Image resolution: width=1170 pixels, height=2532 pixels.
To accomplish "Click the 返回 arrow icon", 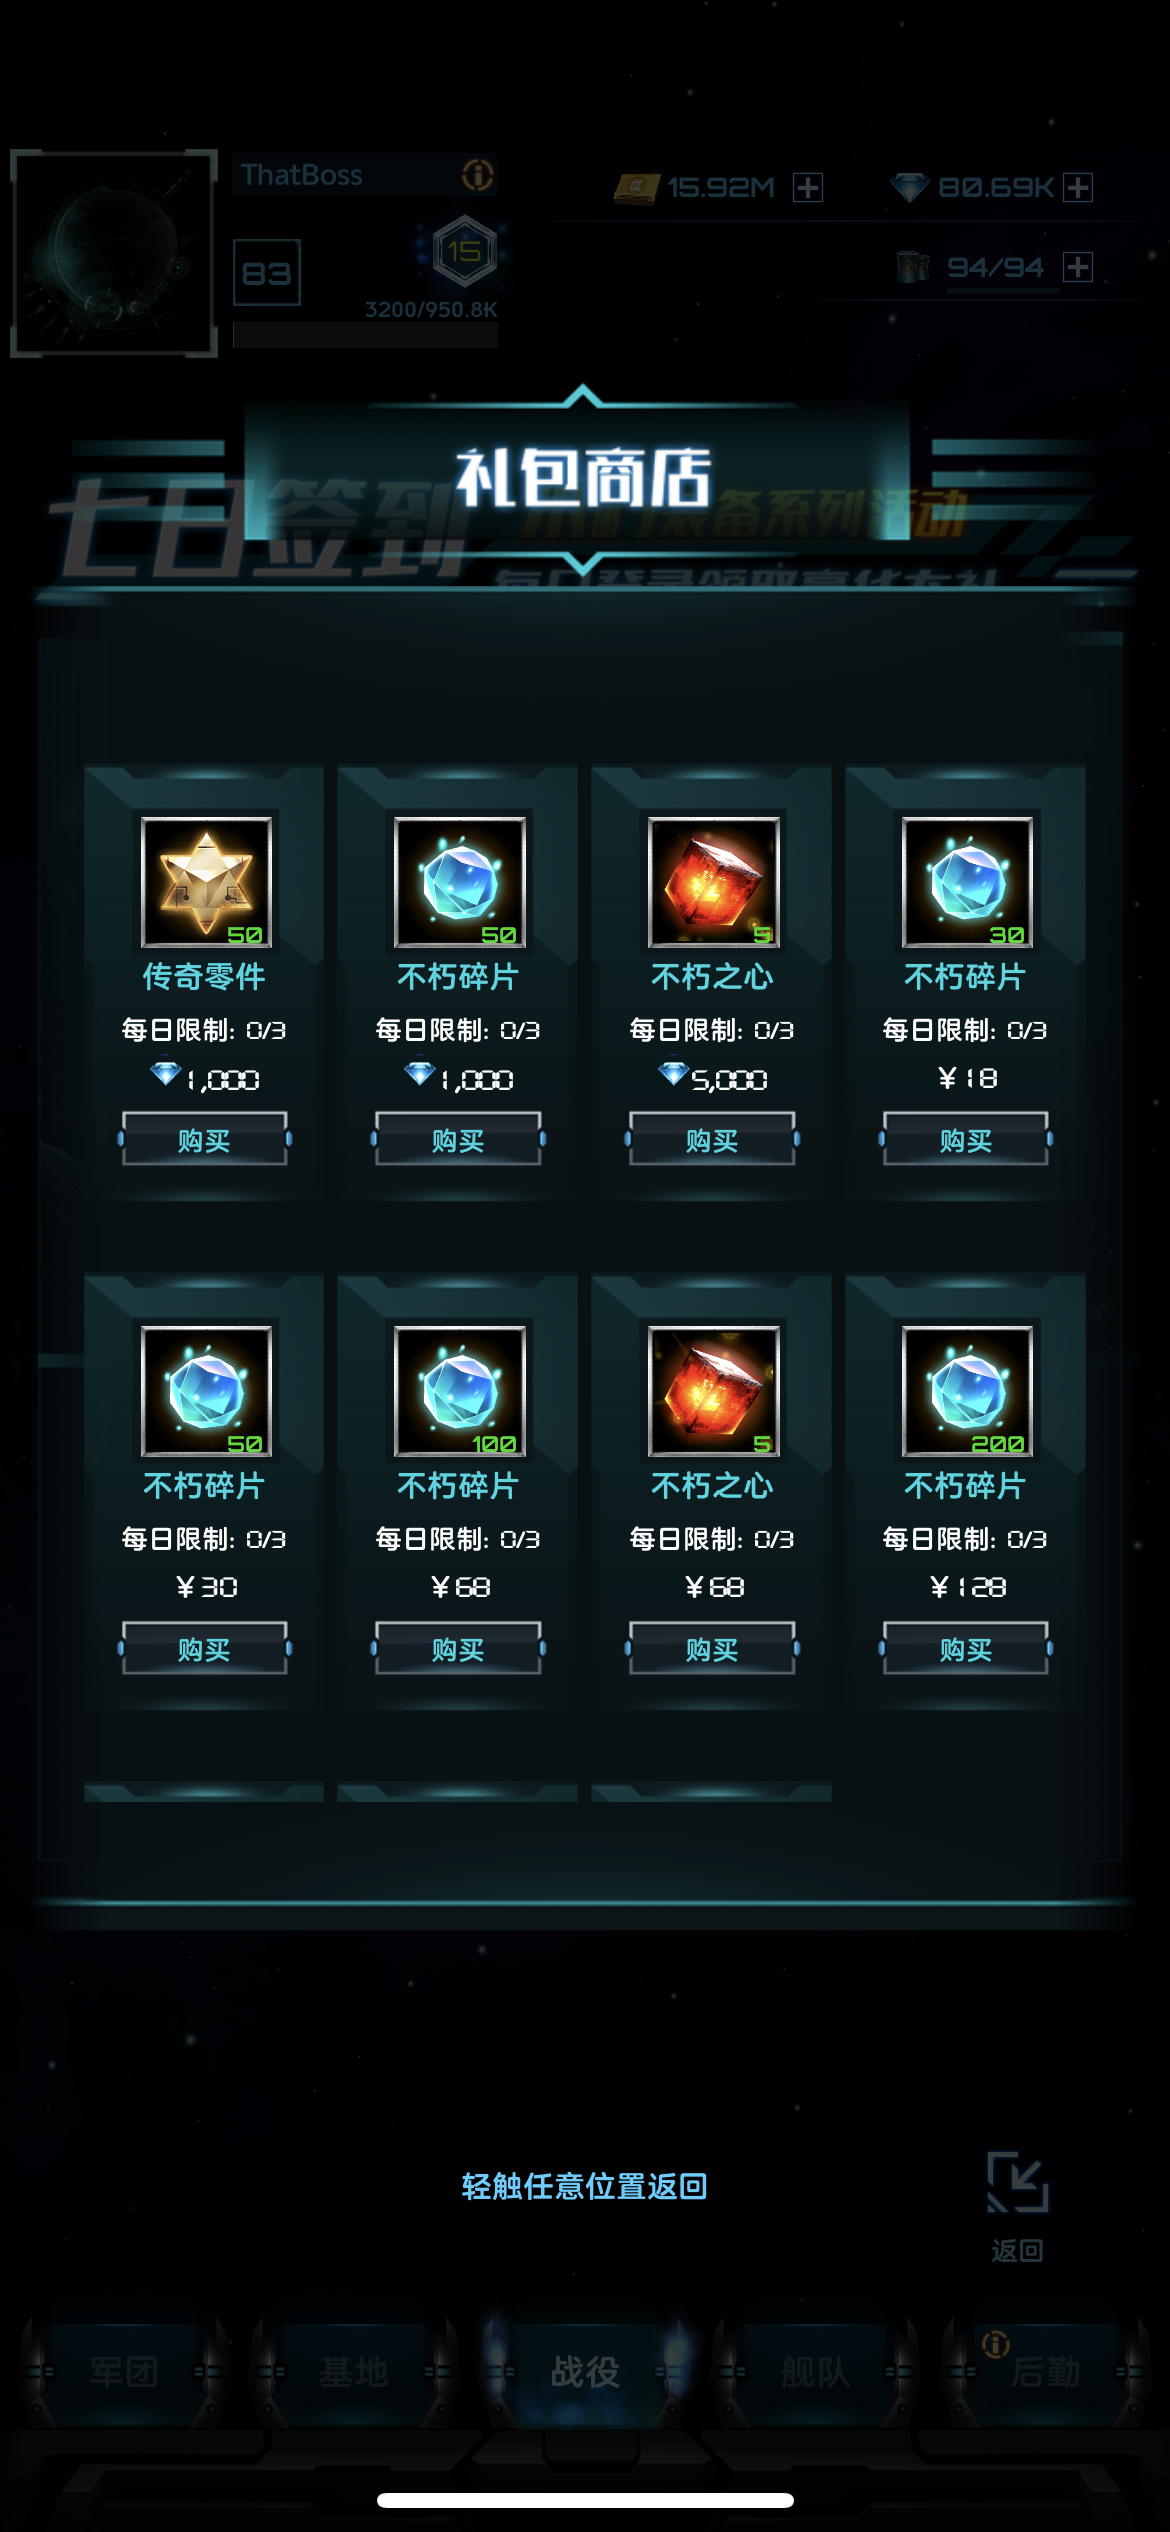I will tap(1018, 2182).
